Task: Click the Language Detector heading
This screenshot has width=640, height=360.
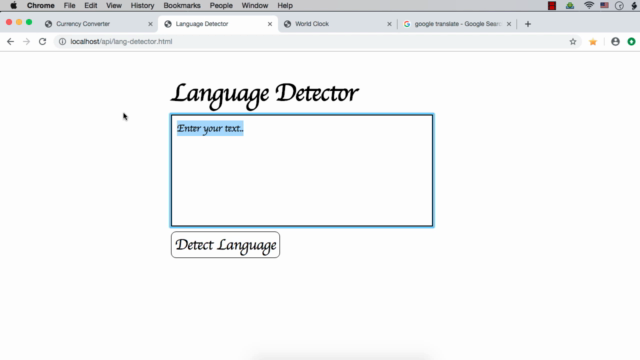Action: click(264, 95)
